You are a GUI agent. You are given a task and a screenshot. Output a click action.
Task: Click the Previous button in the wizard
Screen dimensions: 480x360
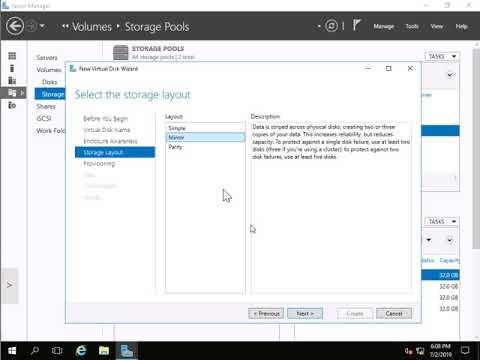pyautogui.click(x=266, y=314)
